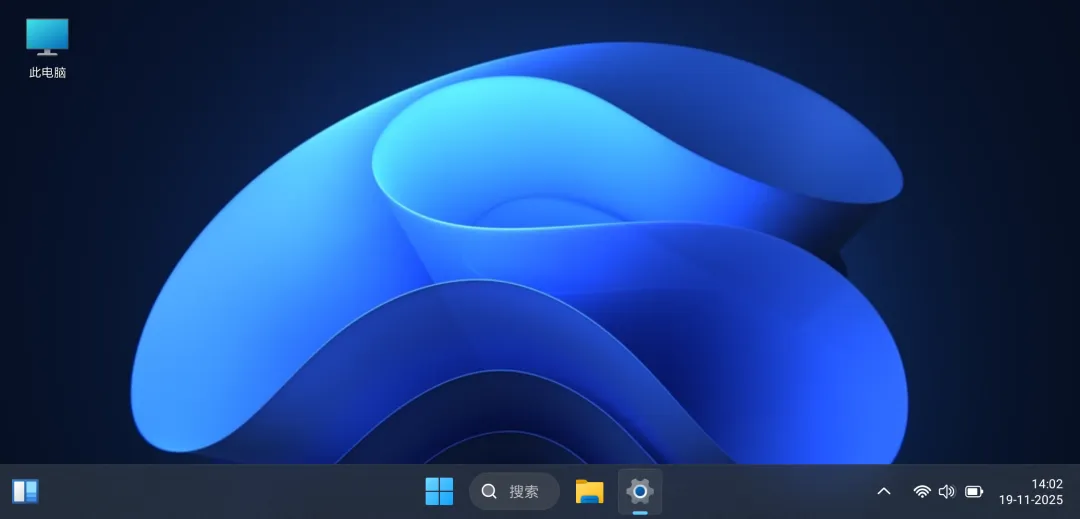Click the 搜索 search box
The width and height of the screenshot is (1080, 519).
[515, 491]
